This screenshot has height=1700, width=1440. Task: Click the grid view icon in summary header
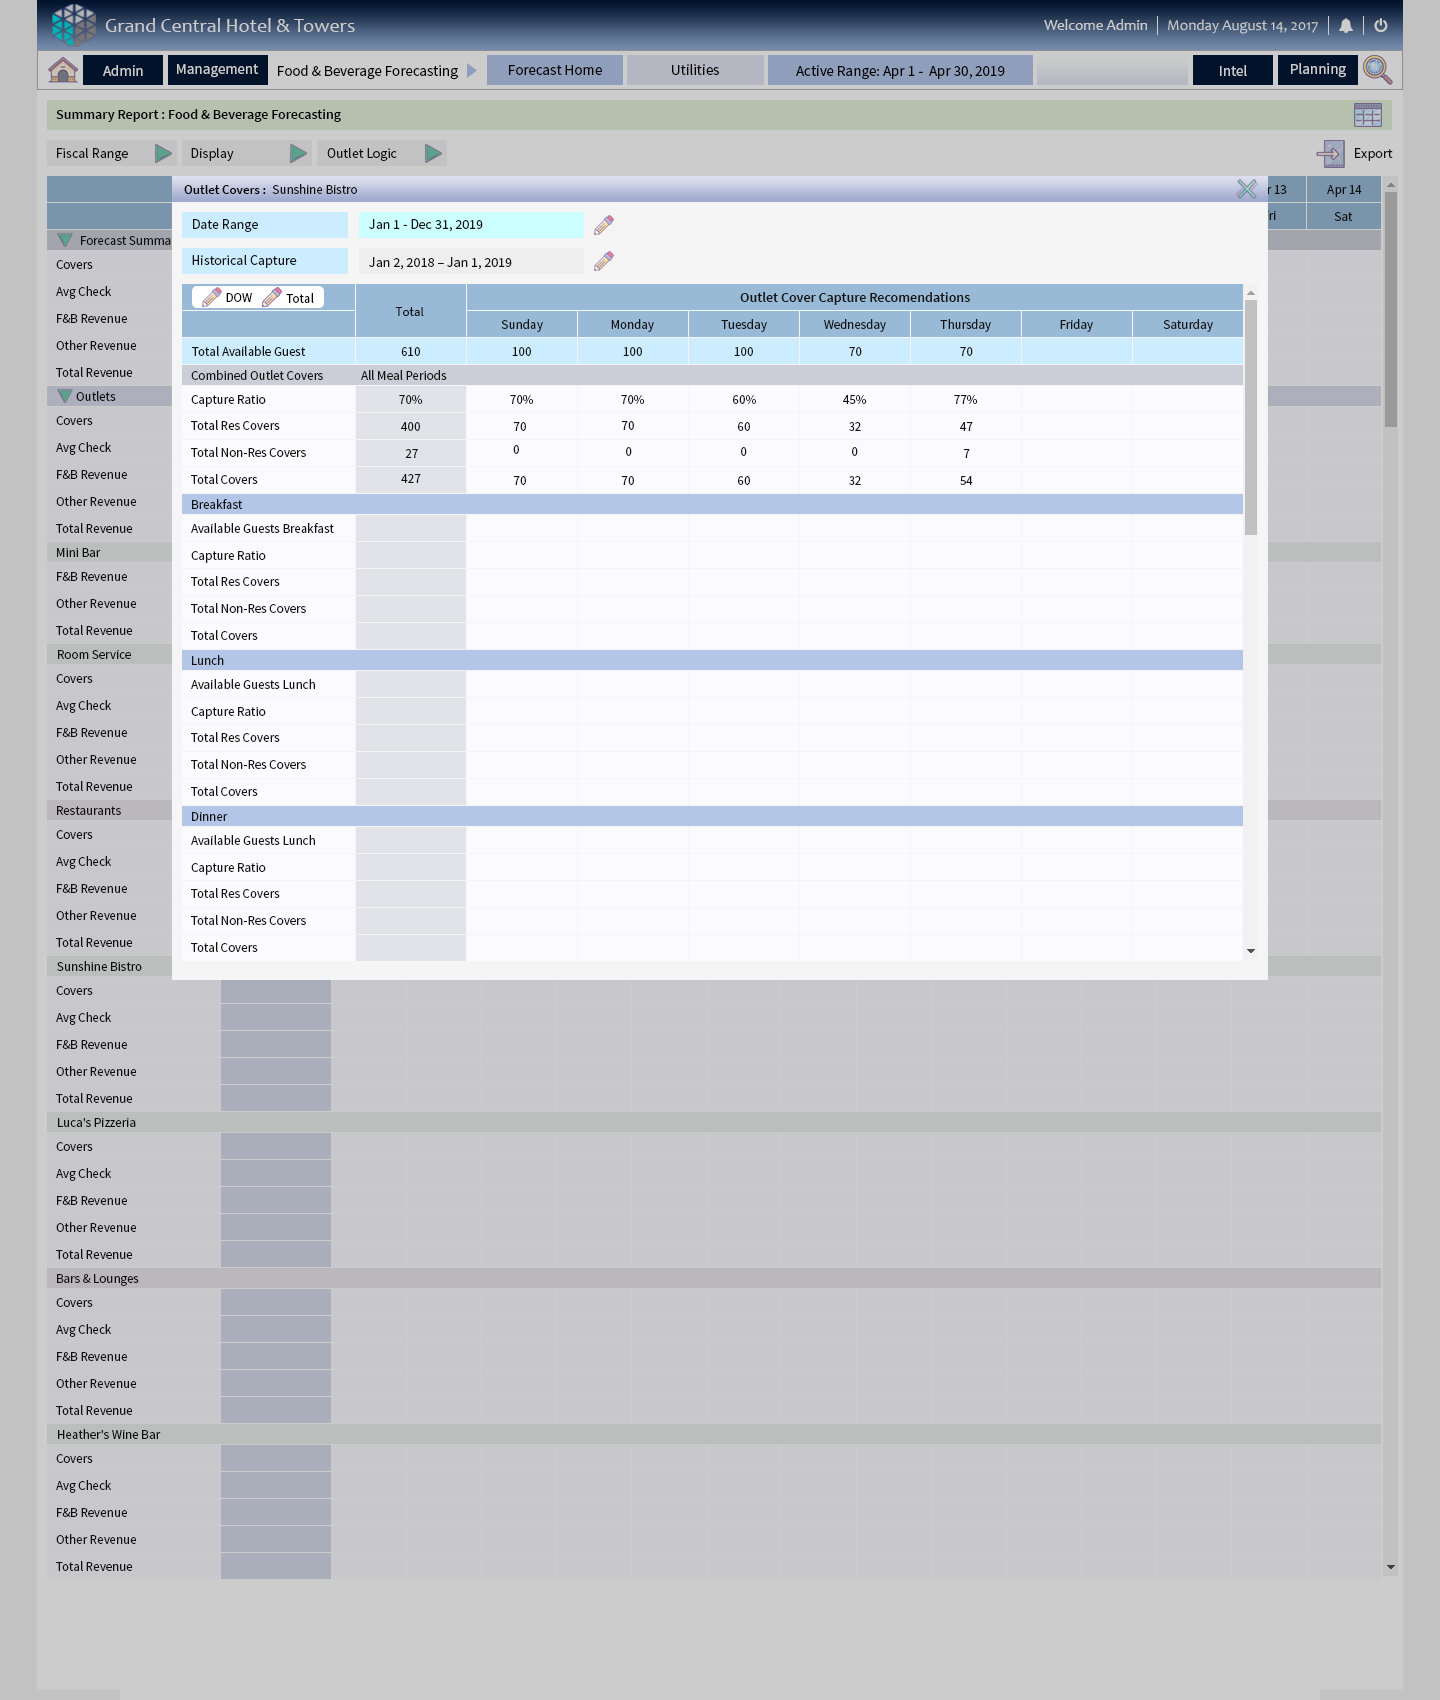click(1367, 115)
